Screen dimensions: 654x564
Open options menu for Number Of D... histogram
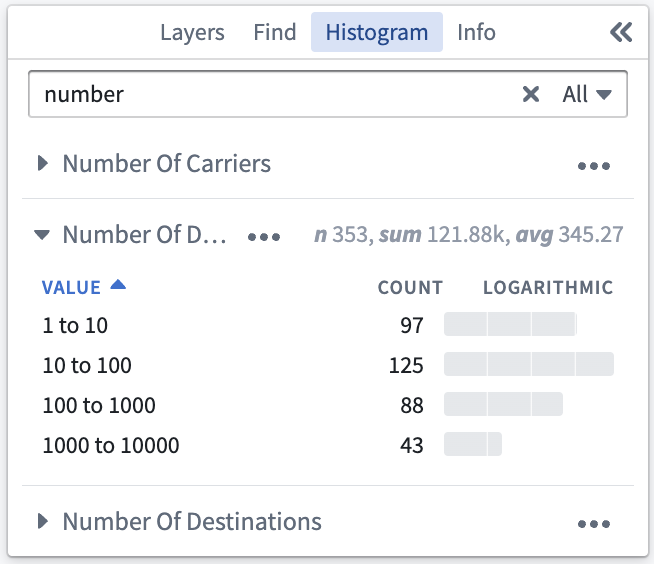click(264, 237)
